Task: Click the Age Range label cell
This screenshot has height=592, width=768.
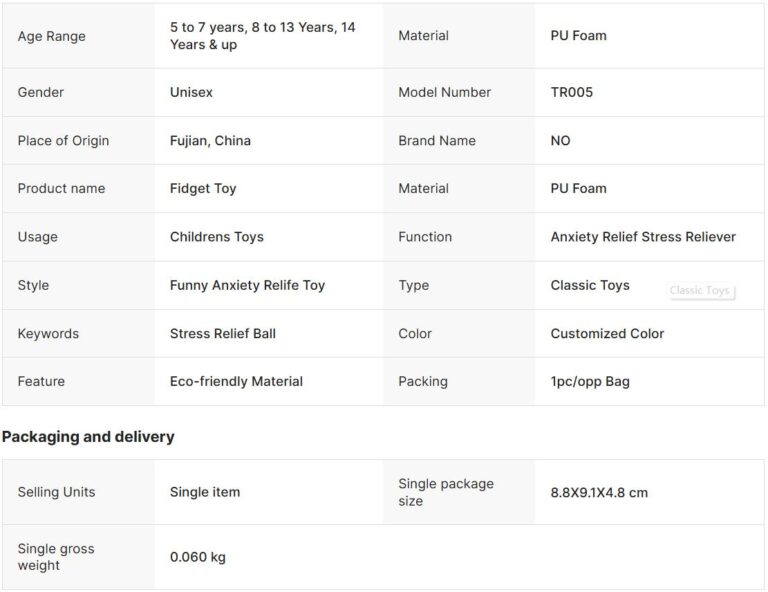Action: [x=52, y=36]
